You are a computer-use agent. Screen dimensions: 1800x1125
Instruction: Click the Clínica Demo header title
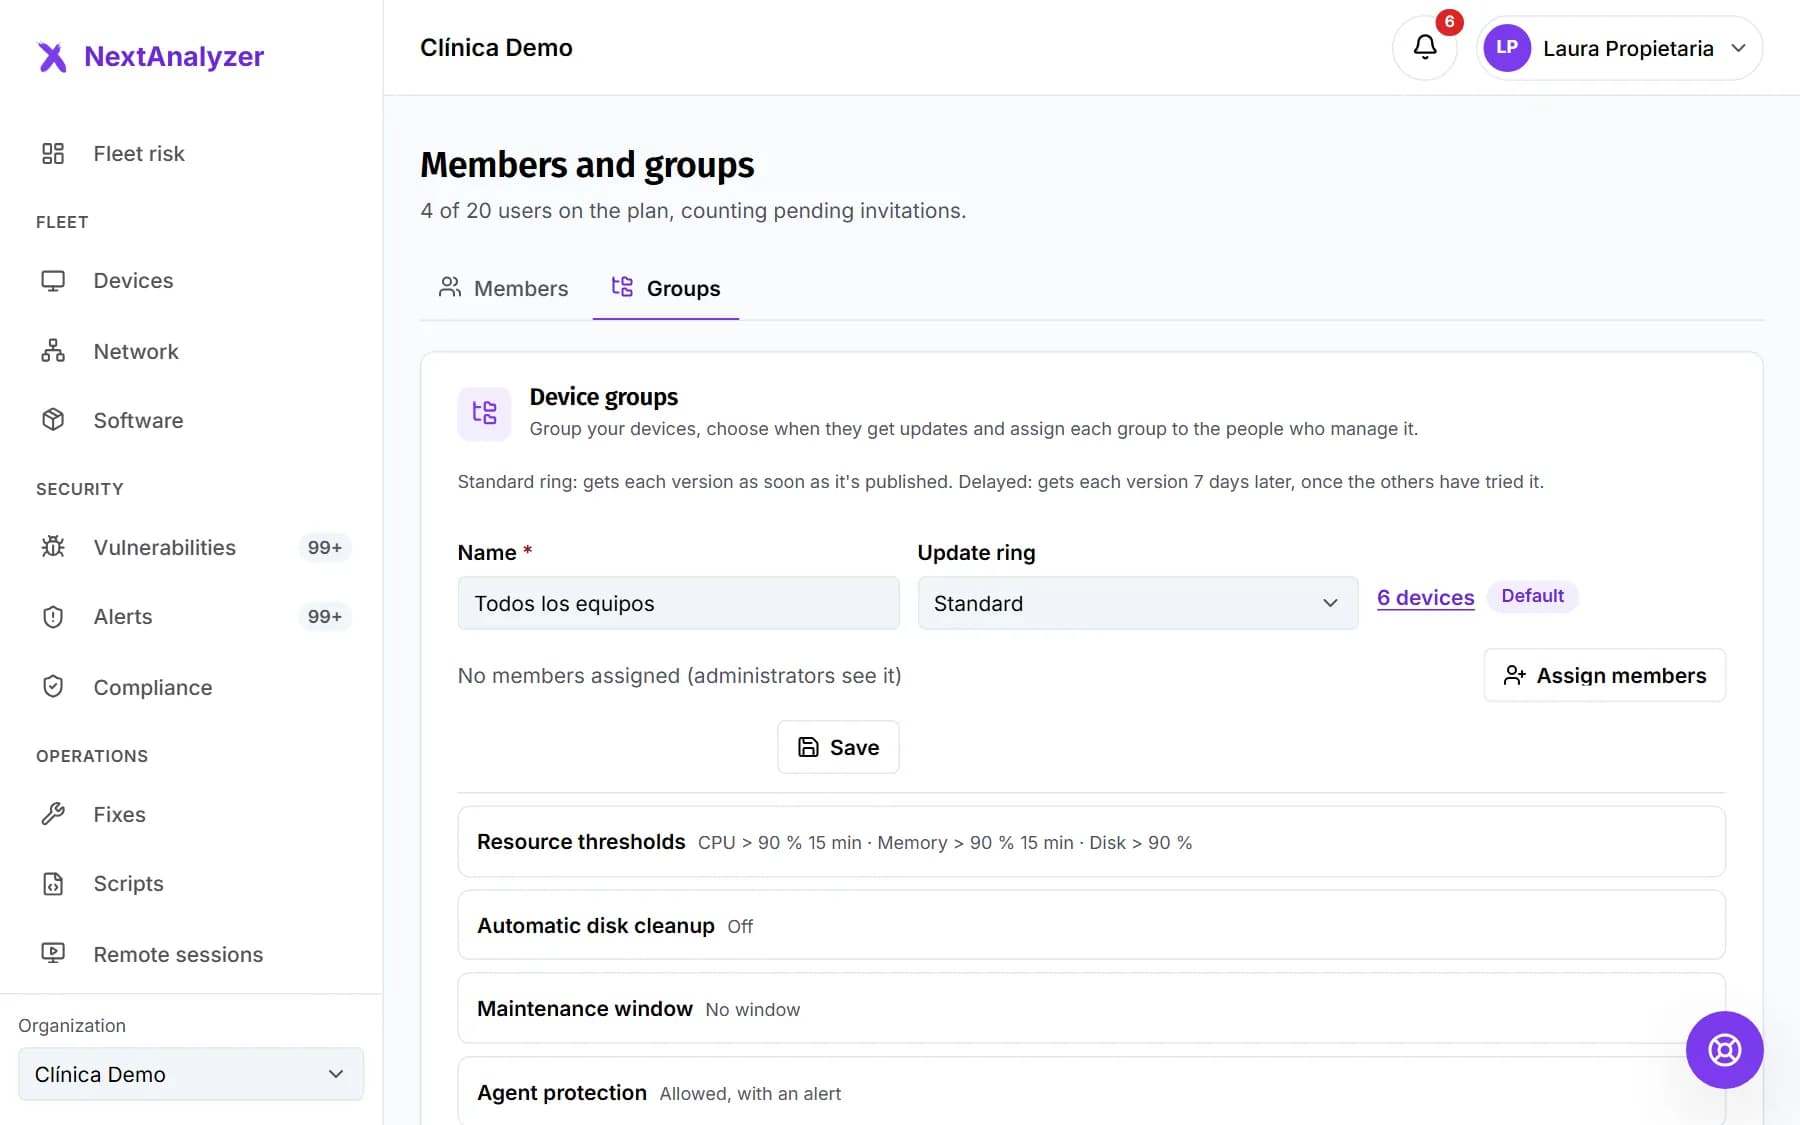click(496, 48)
